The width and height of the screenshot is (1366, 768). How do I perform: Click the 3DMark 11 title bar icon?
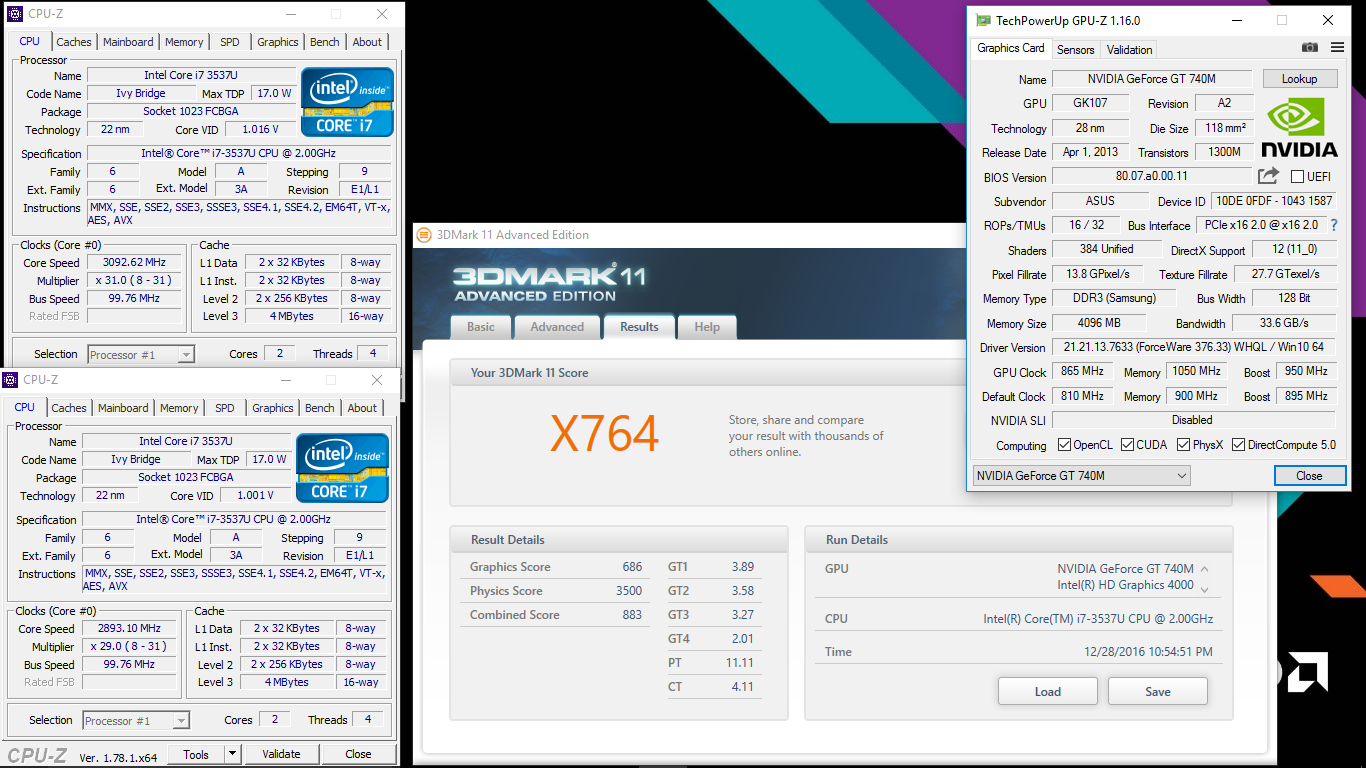424,235
